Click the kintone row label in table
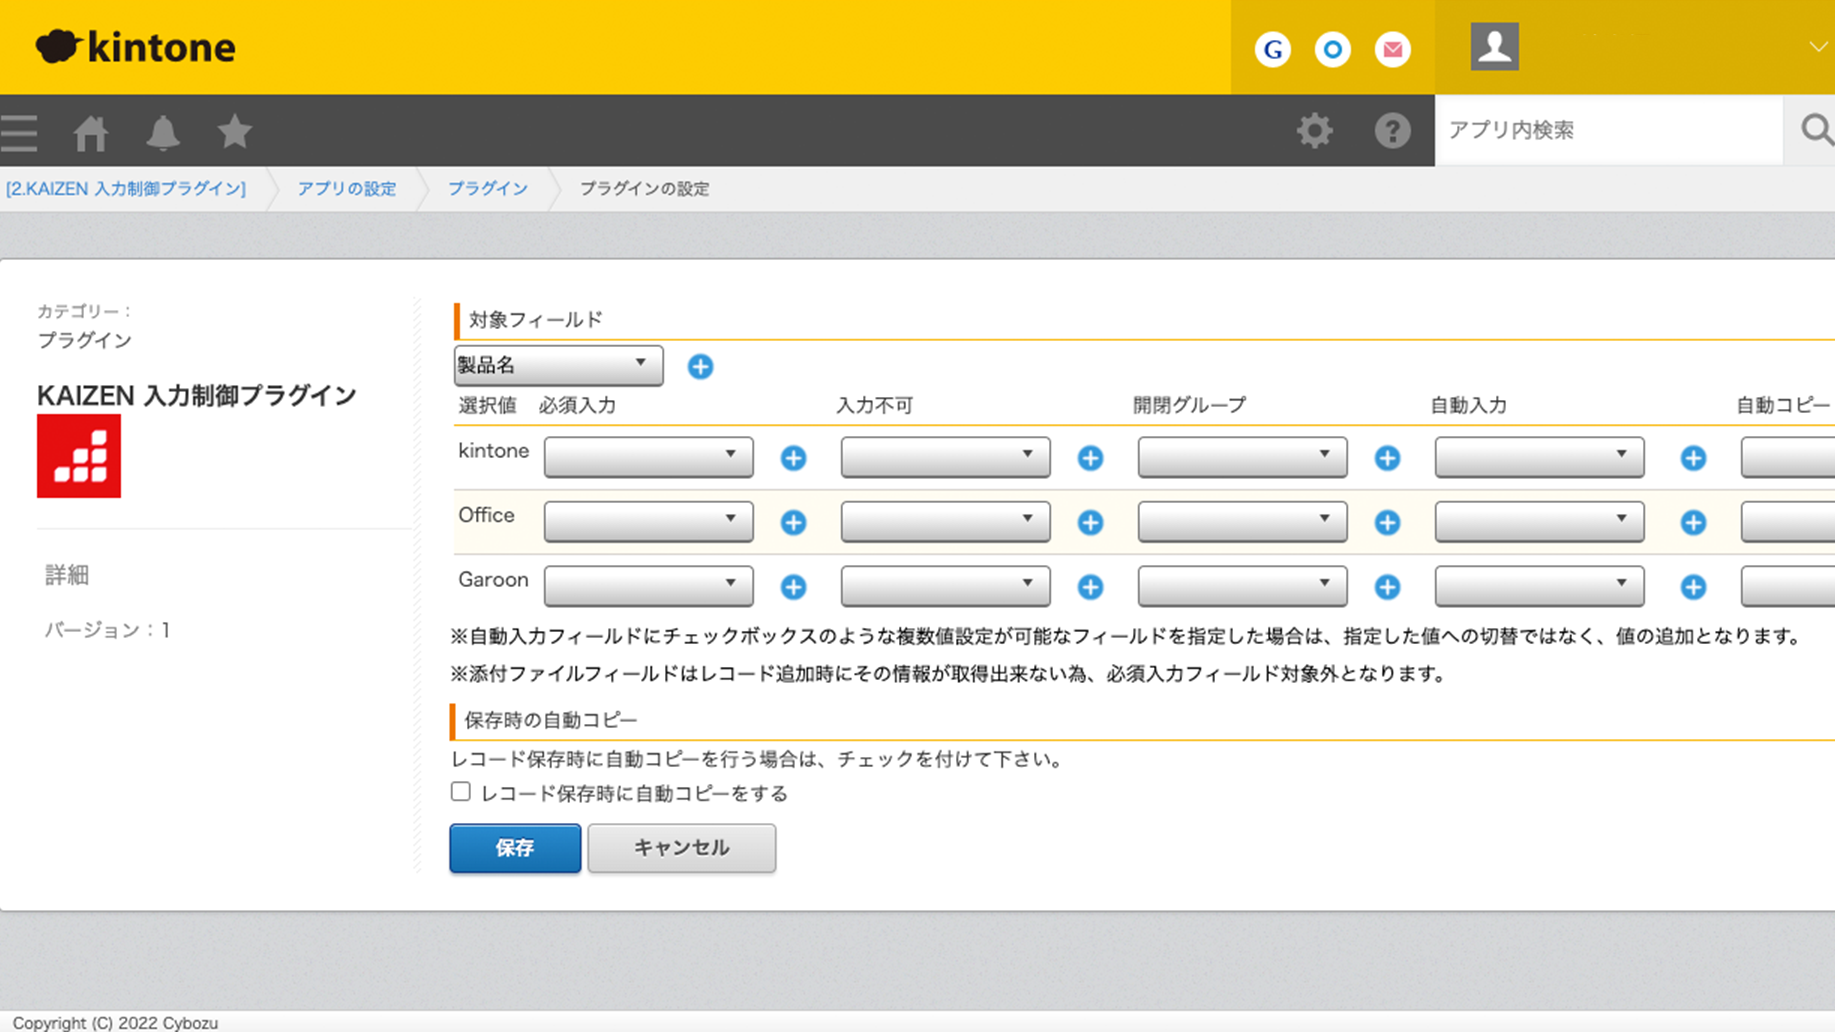 (493, 451)
